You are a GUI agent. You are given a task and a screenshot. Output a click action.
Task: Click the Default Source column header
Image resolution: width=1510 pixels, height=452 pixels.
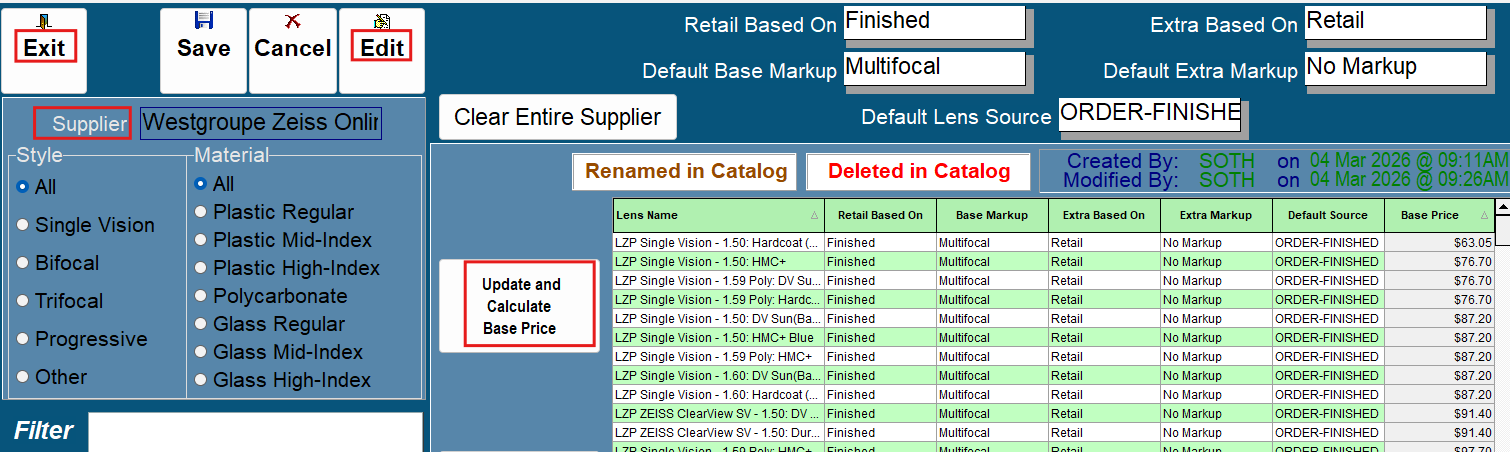click(x=1328, y=215)
